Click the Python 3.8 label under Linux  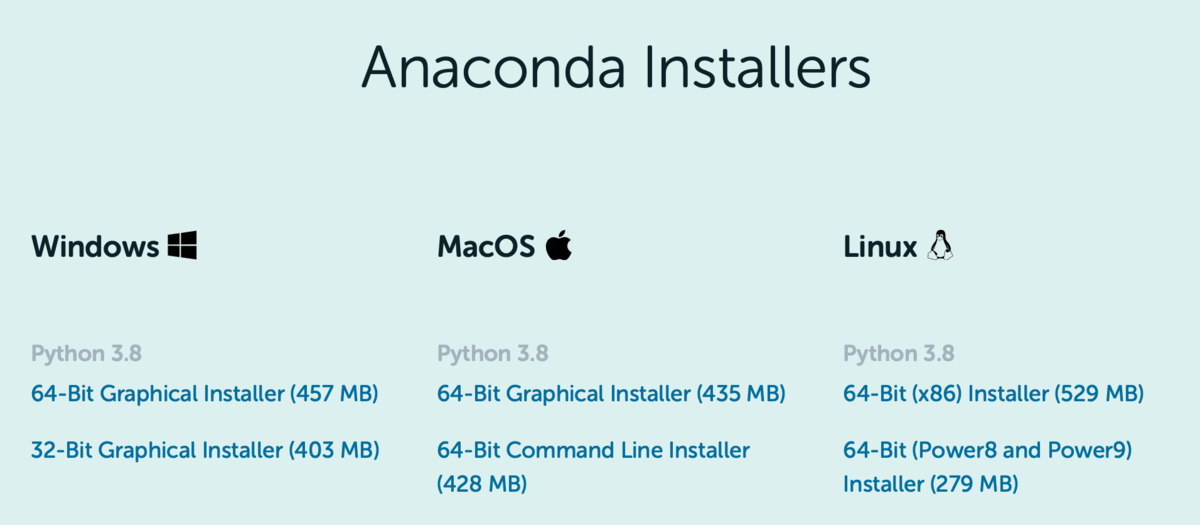[x=899, y=354]
